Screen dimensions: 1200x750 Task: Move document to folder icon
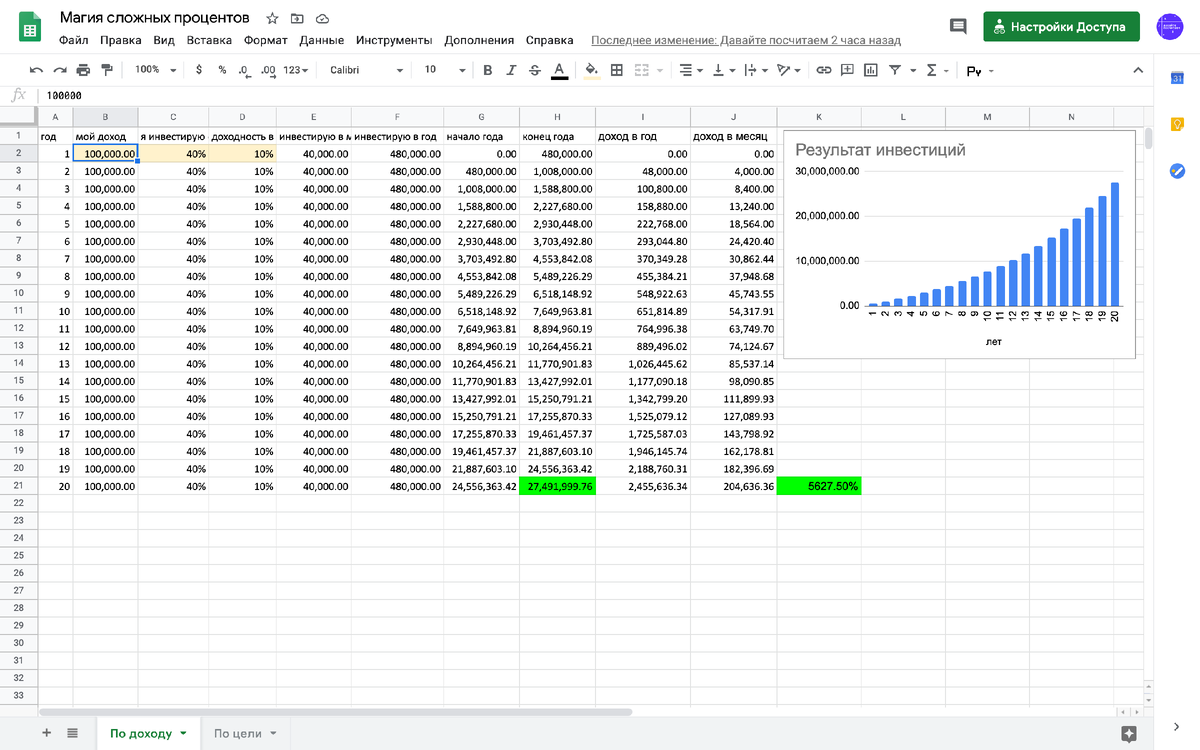297,19
